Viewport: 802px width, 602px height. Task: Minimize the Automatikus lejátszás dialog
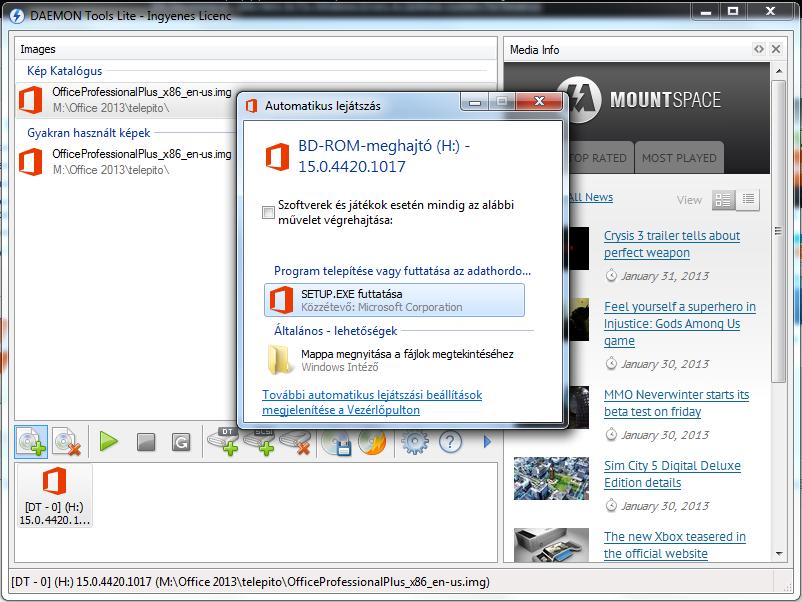pyautogui.click(x=475, y=101)
